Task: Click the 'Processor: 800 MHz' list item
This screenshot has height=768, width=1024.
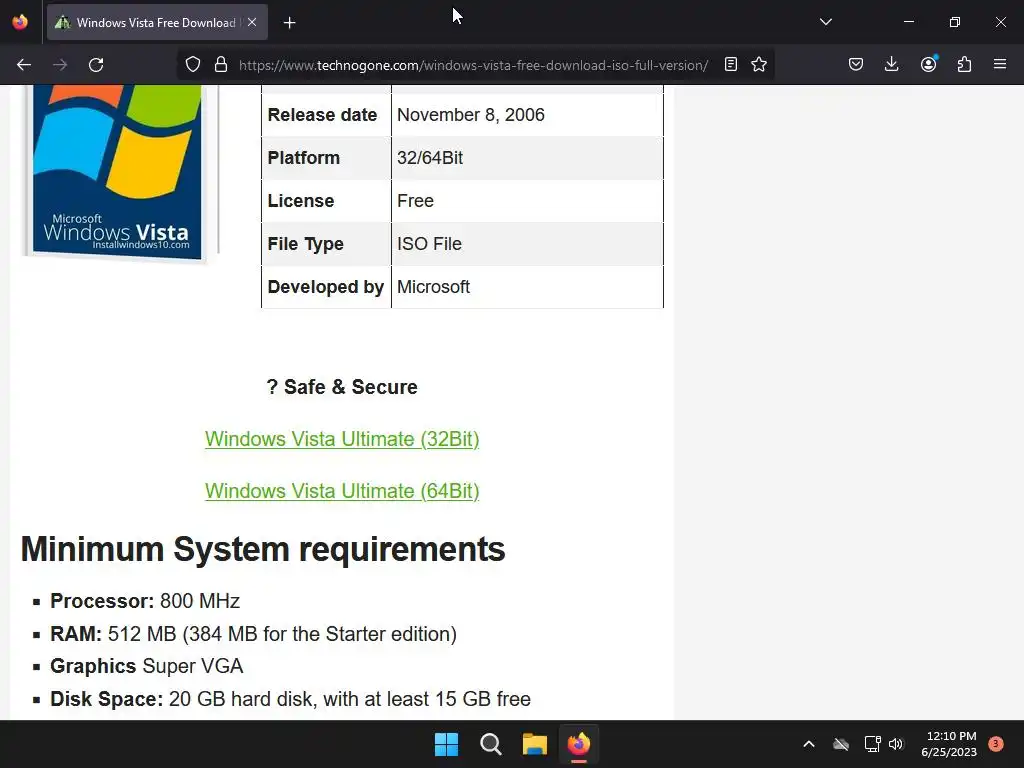Action: 145,601
